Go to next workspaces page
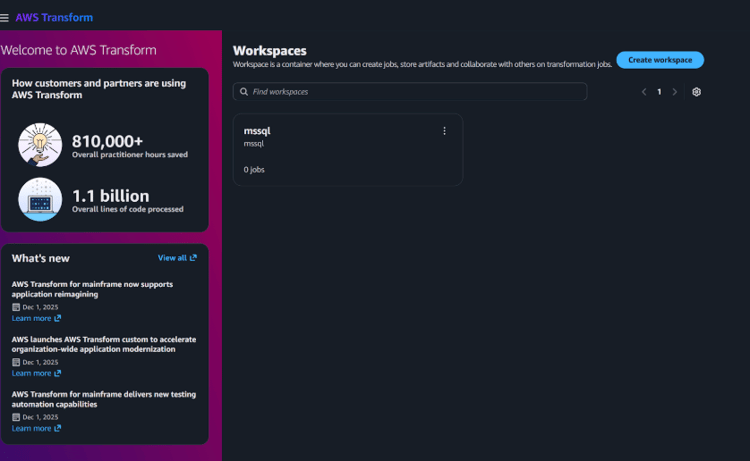Viewport: 750px width, 461px height. [x=674, y=92]
